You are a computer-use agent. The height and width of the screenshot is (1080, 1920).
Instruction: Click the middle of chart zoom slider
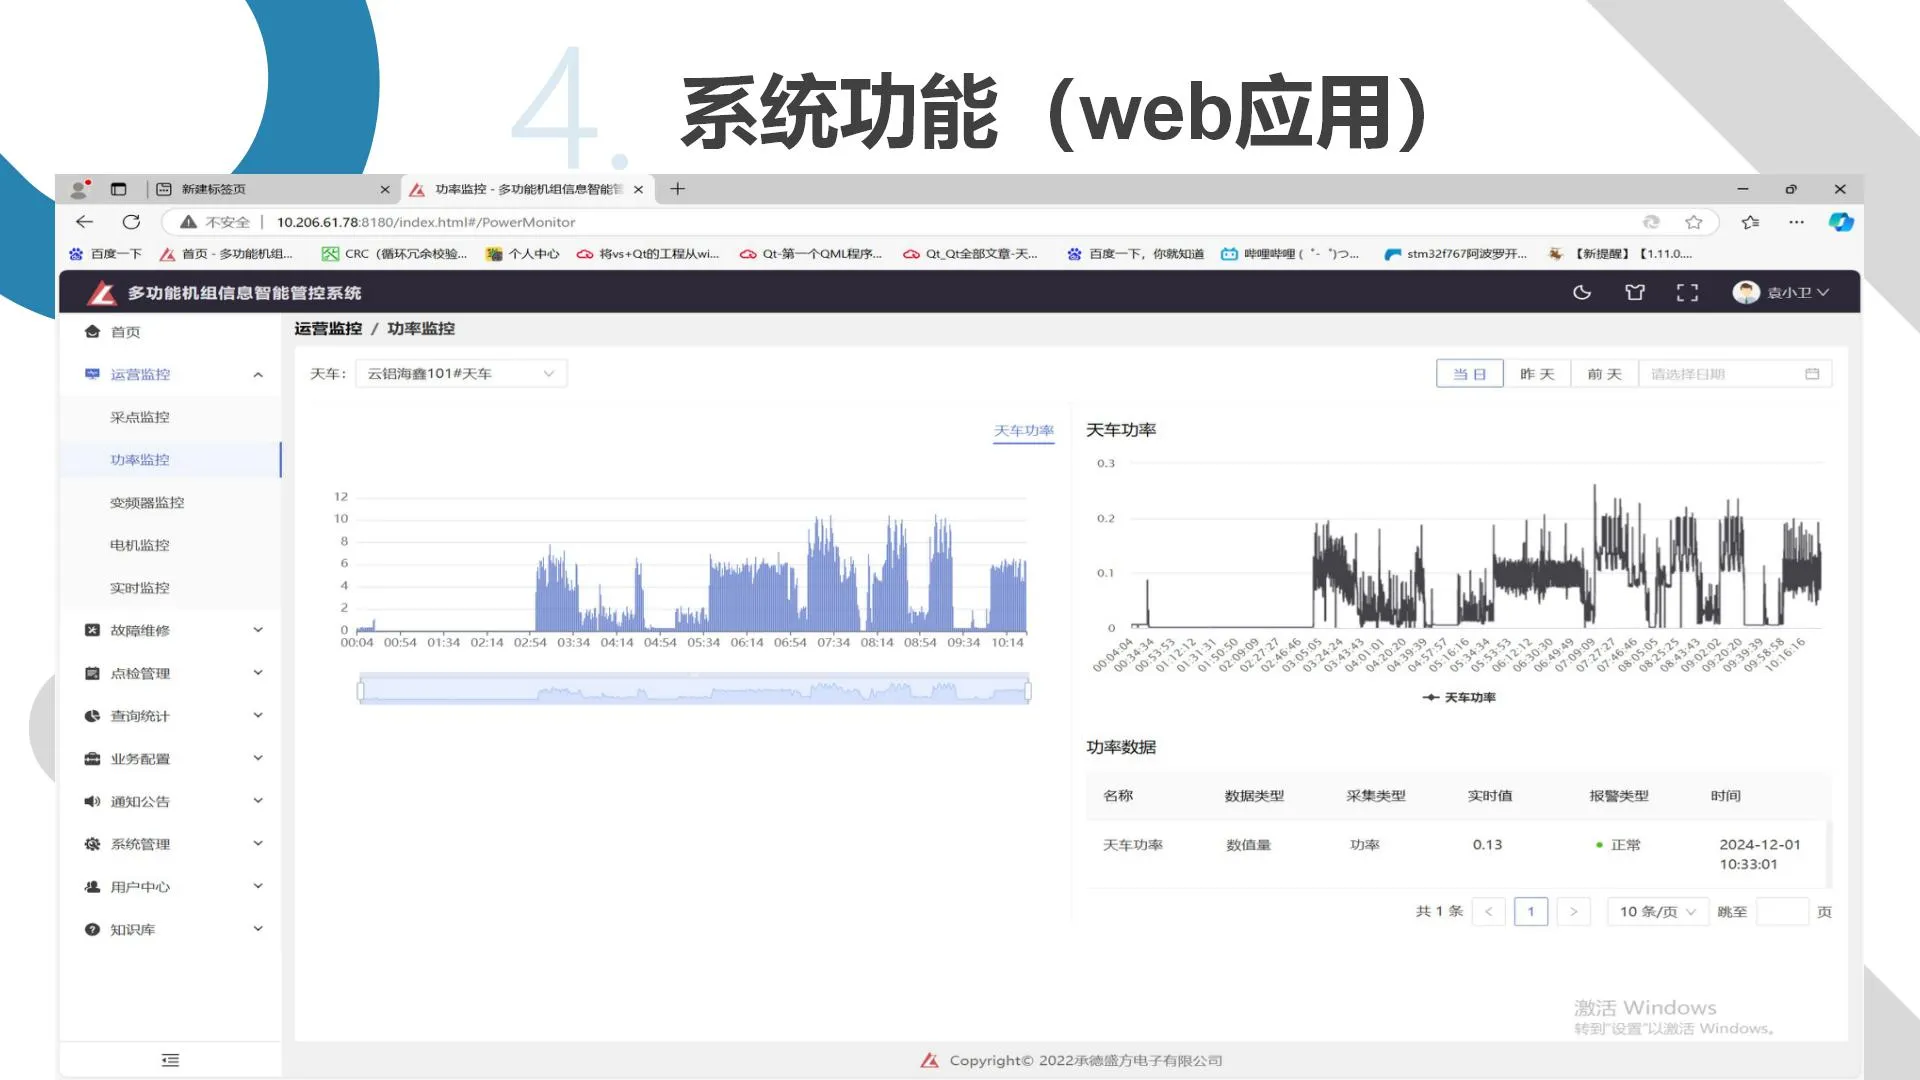[694, 690]
